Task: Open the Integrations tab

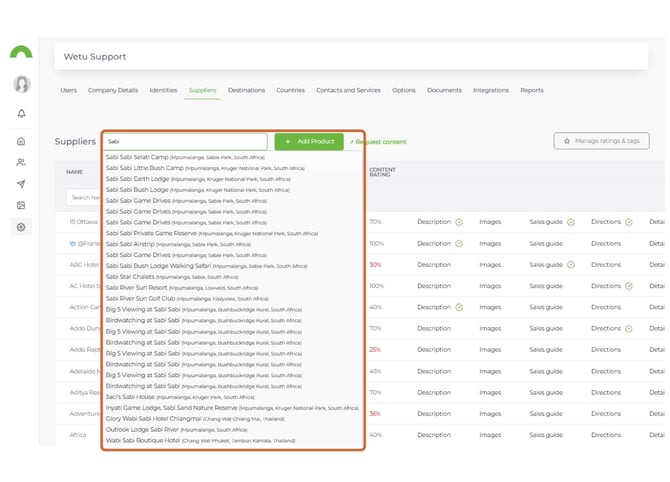Action: pos(491,90)
